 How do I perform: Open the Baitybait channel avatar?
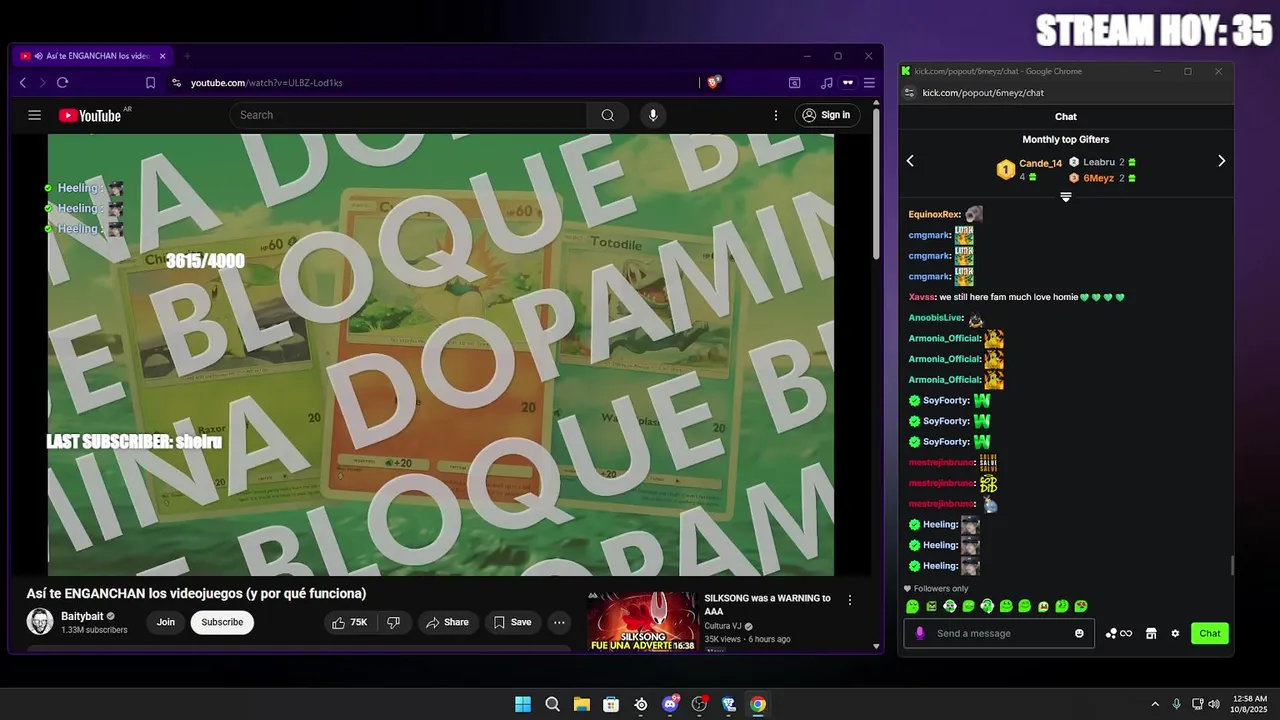40,622
